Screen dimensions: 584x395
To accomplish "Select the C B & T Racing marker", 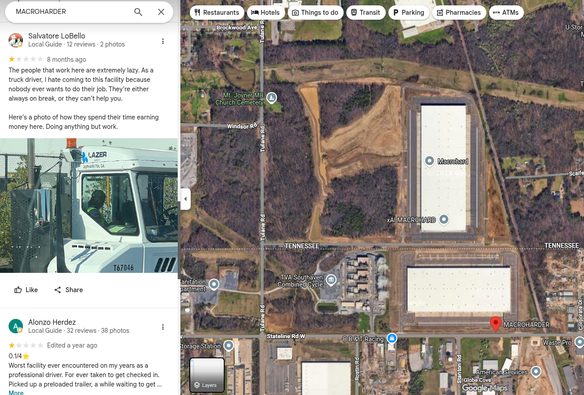I will (391, 338).
